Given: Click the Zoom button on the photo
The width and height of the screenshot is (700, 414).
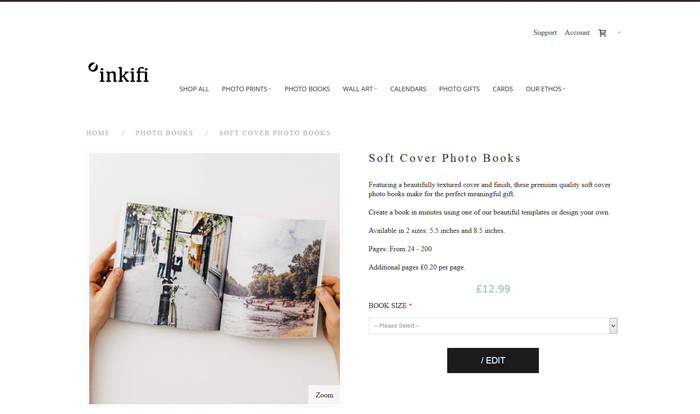Looking at the screenshot, I should pyautogui.click(x=324, y=395).
